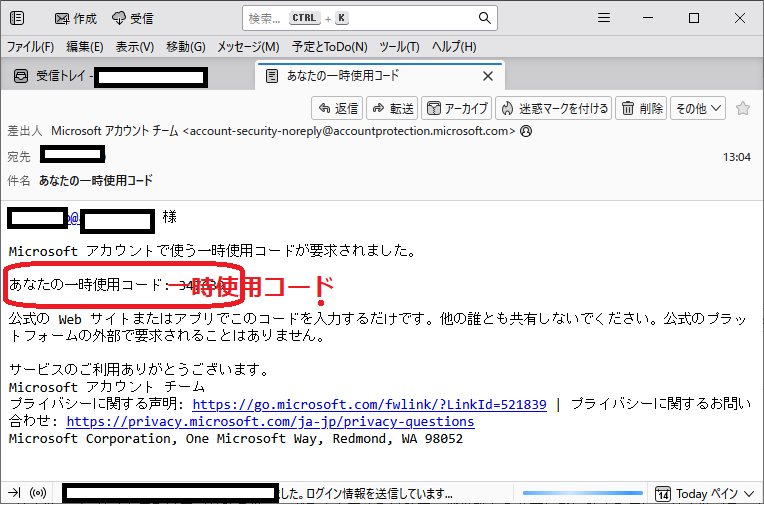Image resolution: width=764 pixels, height=505 pixels.
Task: Open the go.microsoft.com privacy statement link
Action: [369, 405]
